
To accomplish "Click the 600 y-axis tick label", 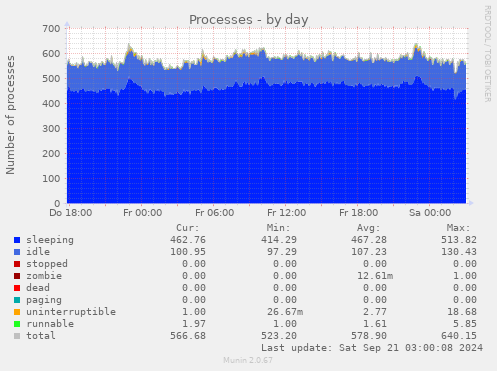I will (x=51, y=54).
